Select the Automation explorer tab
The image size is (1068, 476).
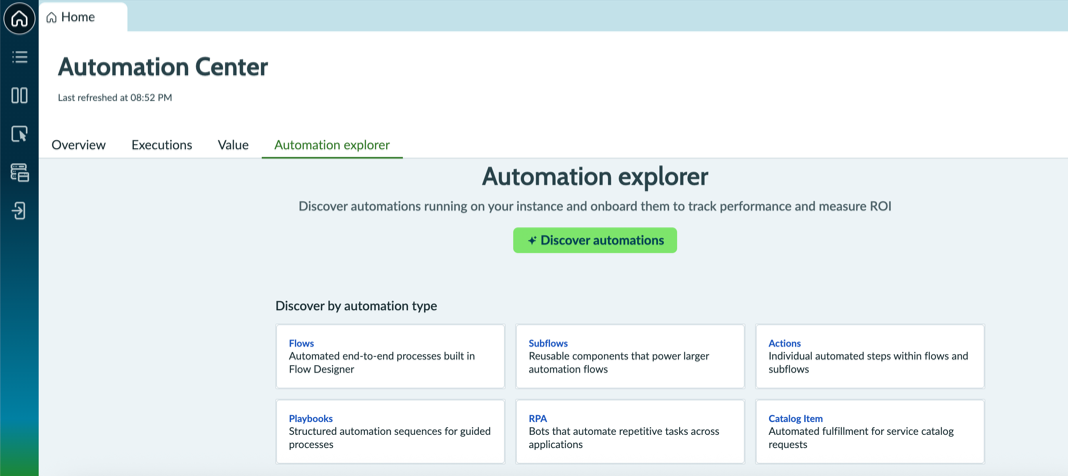[332, 145]
